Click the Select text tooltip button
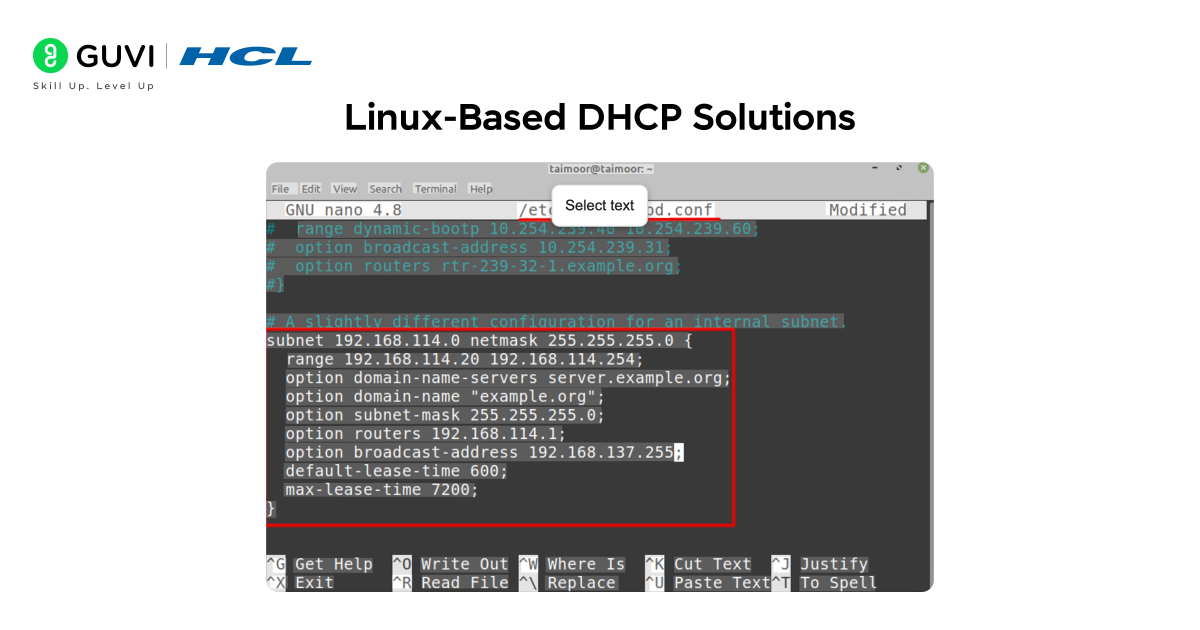This screenshot has width=1200, height=630. 599,205
